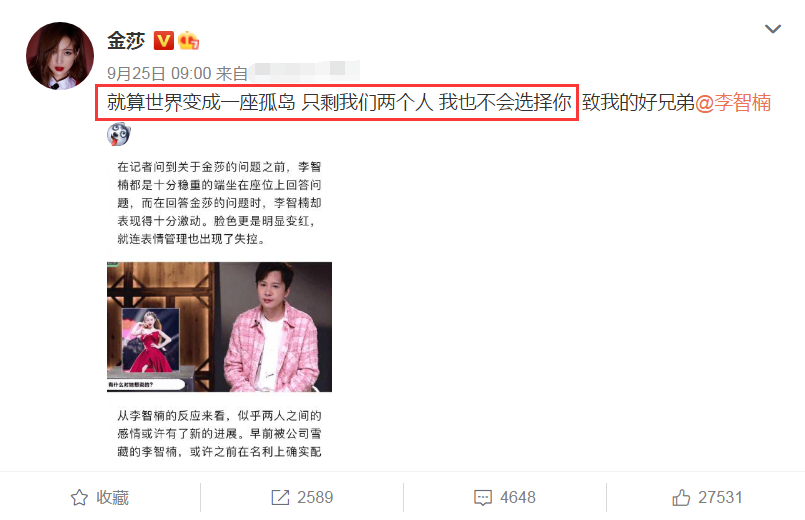The image size is (805, 520).
Task: Click the 9月25日 09:00 timestamp
Action: (159, 73)
